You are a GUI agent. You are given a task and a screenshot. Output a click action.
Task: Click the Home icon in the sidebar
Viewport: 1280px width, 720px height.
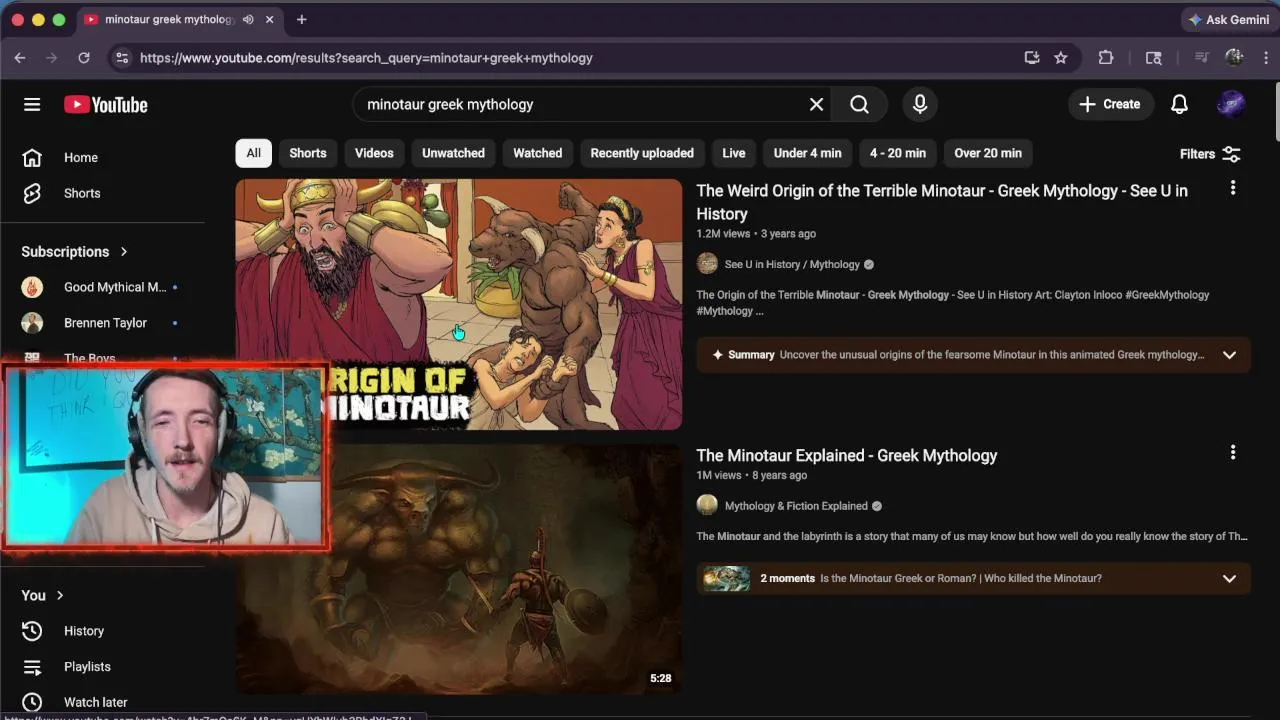[32, 157]
